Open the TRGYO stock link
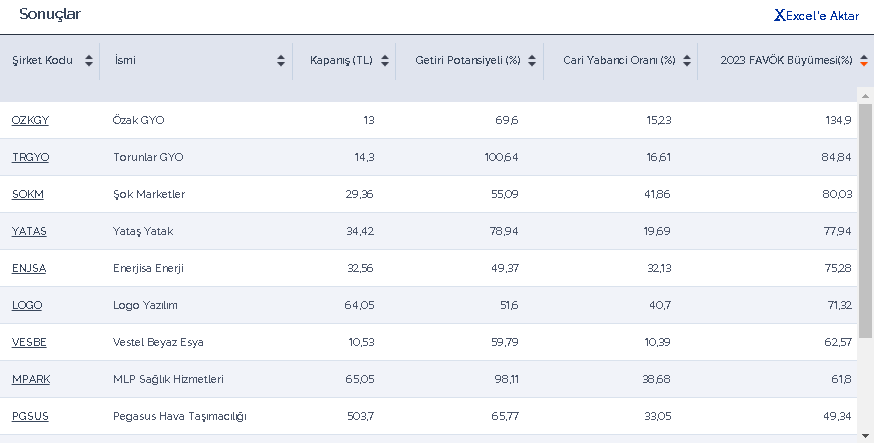The width and height of the screenshot is (879, 443). pos(30,157)
